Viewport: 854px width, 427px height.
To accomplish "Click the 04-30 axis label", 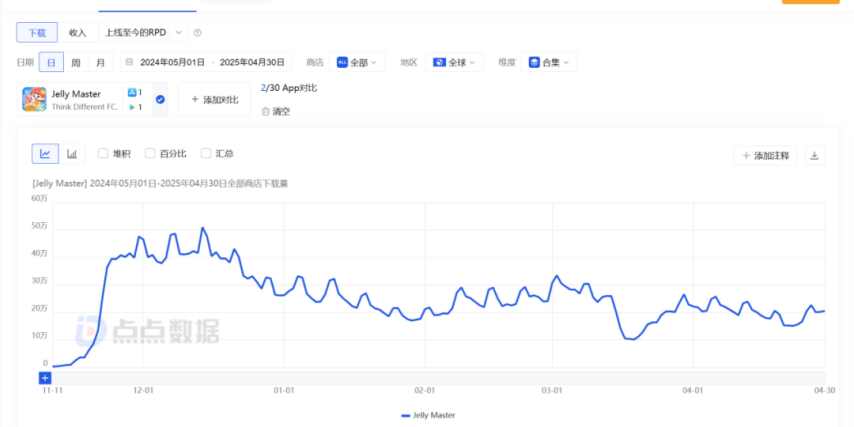I will [824, 391].
